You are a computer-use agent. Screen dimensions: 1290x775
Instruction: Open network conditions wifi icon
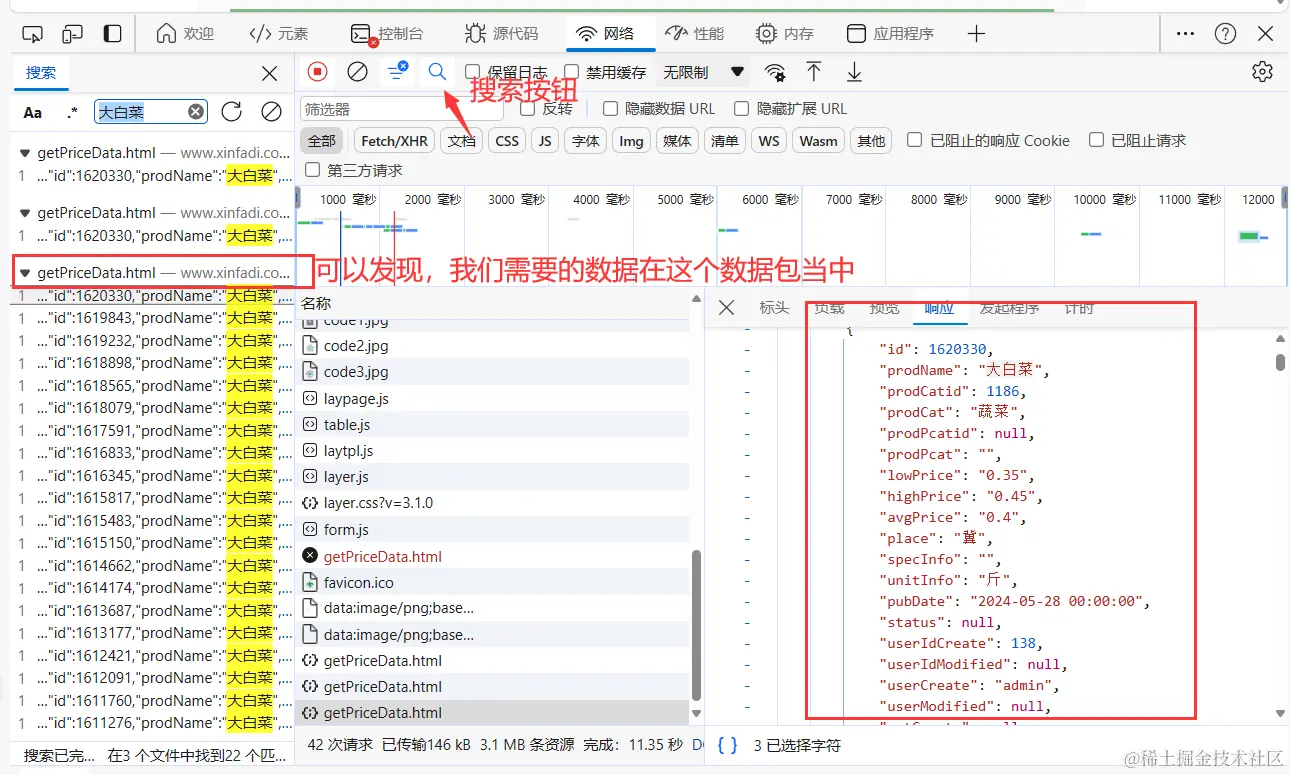[775, 72]
